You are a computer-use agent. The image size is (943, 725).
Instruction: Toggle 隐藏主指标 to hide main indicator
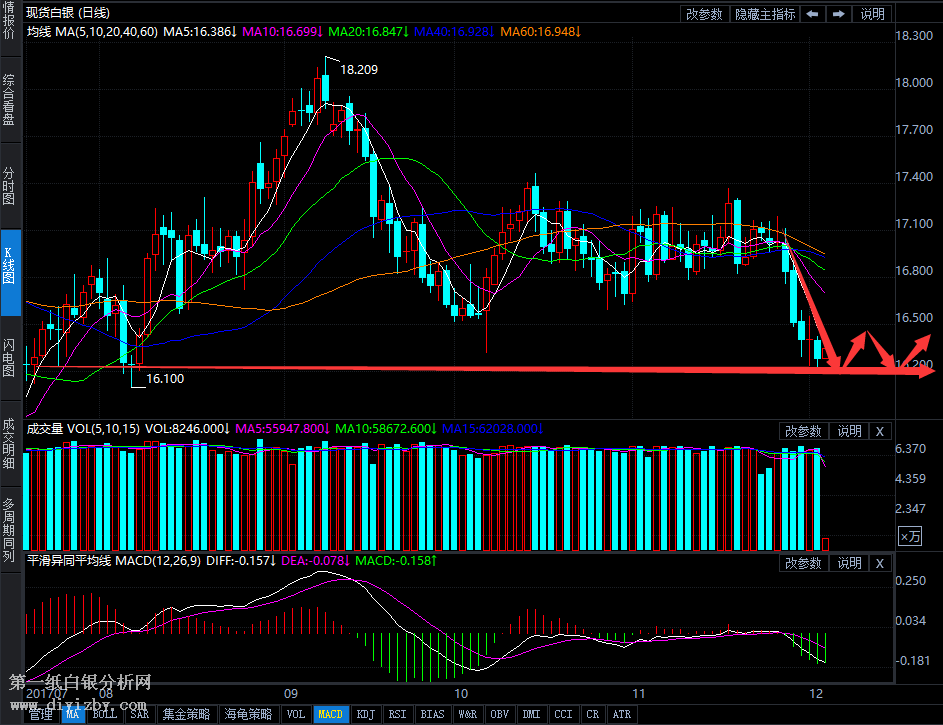tap(765, 14)
